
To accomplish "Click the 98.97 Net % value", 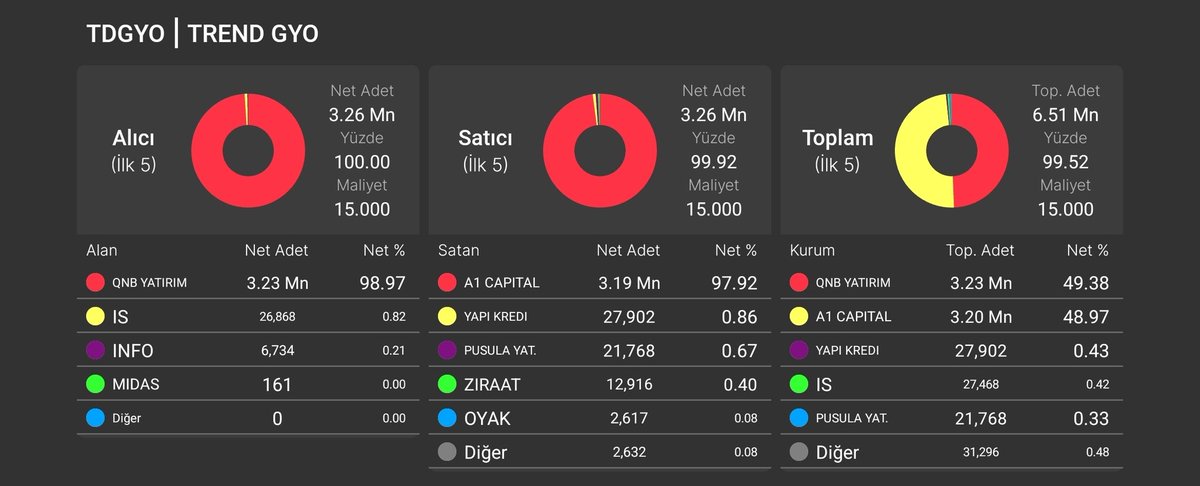I will coord(382,283).
